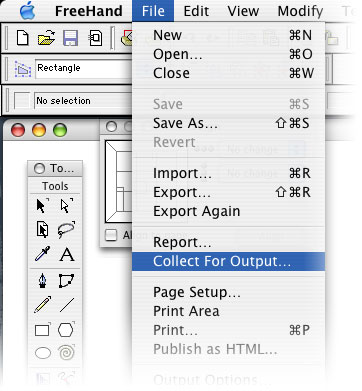Select the Text tool

tap(67, 255)
